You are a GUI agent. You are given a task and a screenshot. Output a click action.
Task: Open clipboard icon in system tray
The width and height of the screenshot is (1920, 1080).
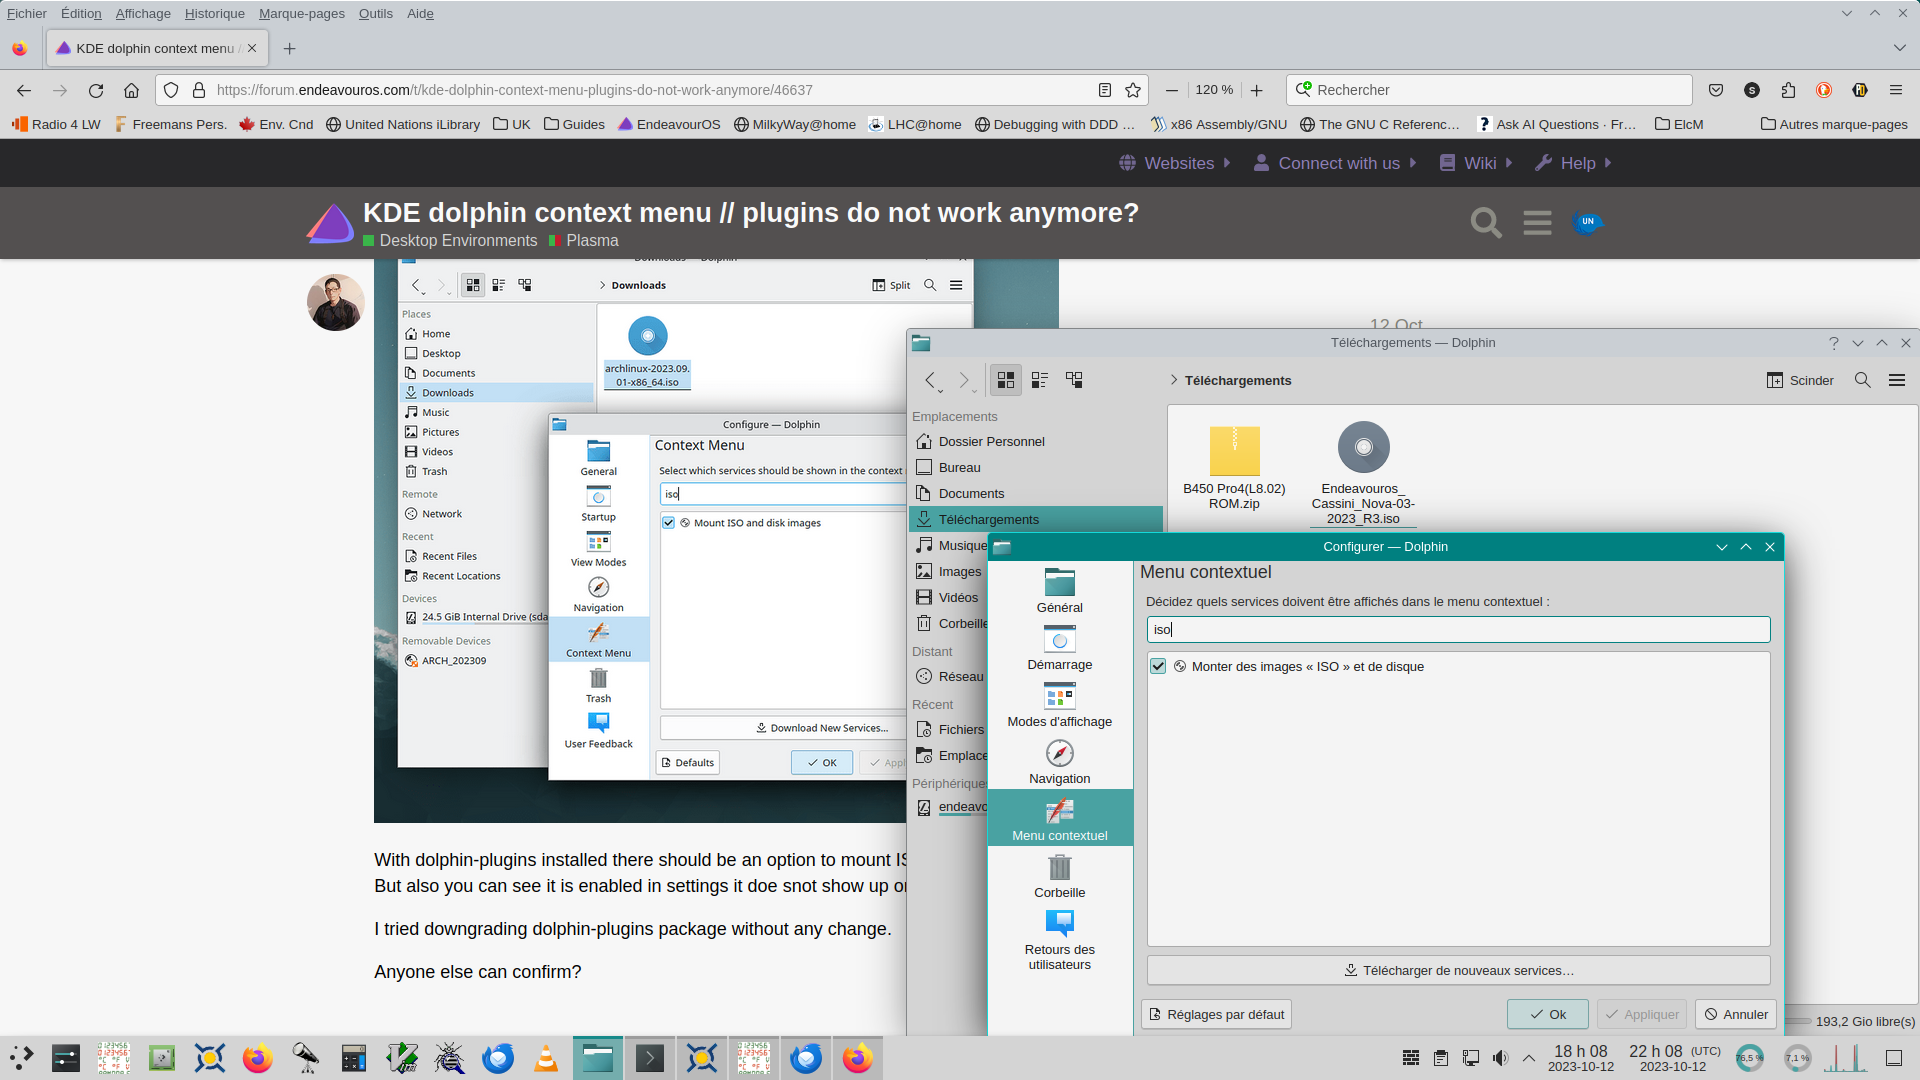[1441, 1058]
